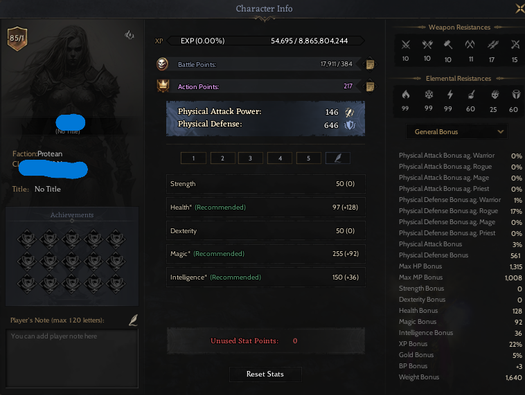The height and width of the screenshot is (395, 525).
Task: Select crossed swords weapon resistance icon
Action: click(x=406, y=45)
